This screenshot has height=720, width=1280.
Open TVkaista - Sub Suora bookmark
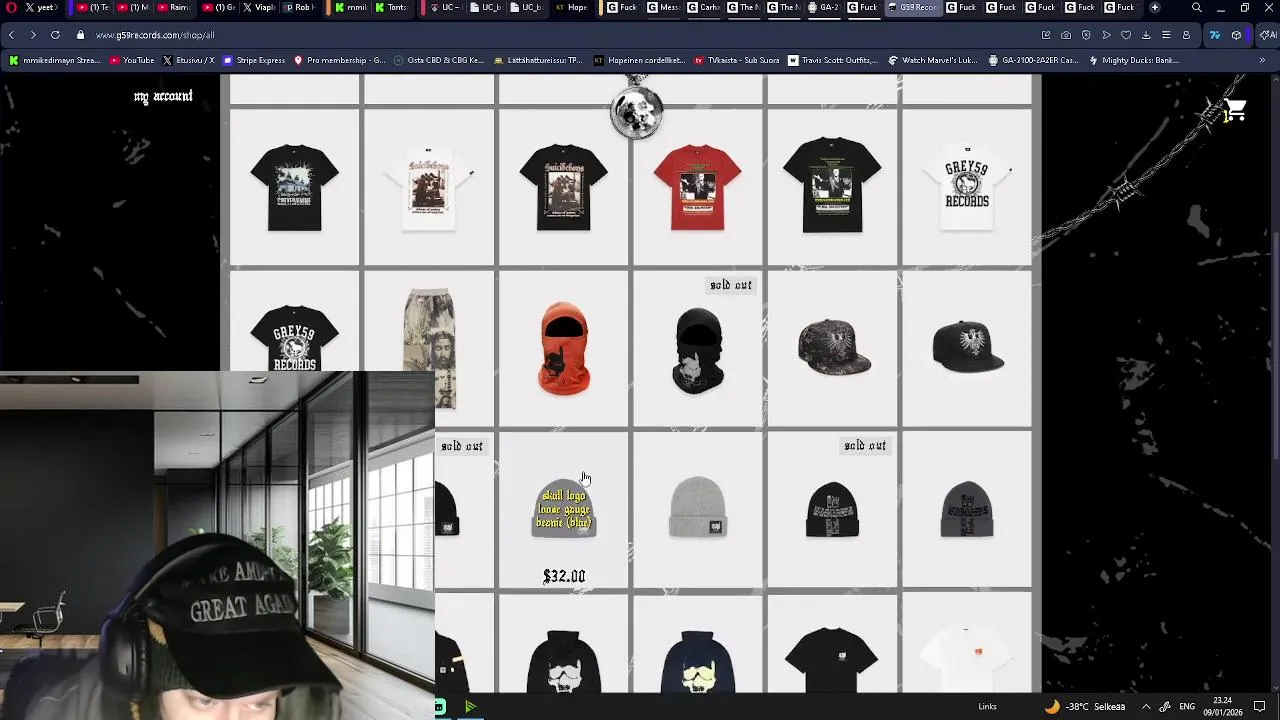(737, 60)
